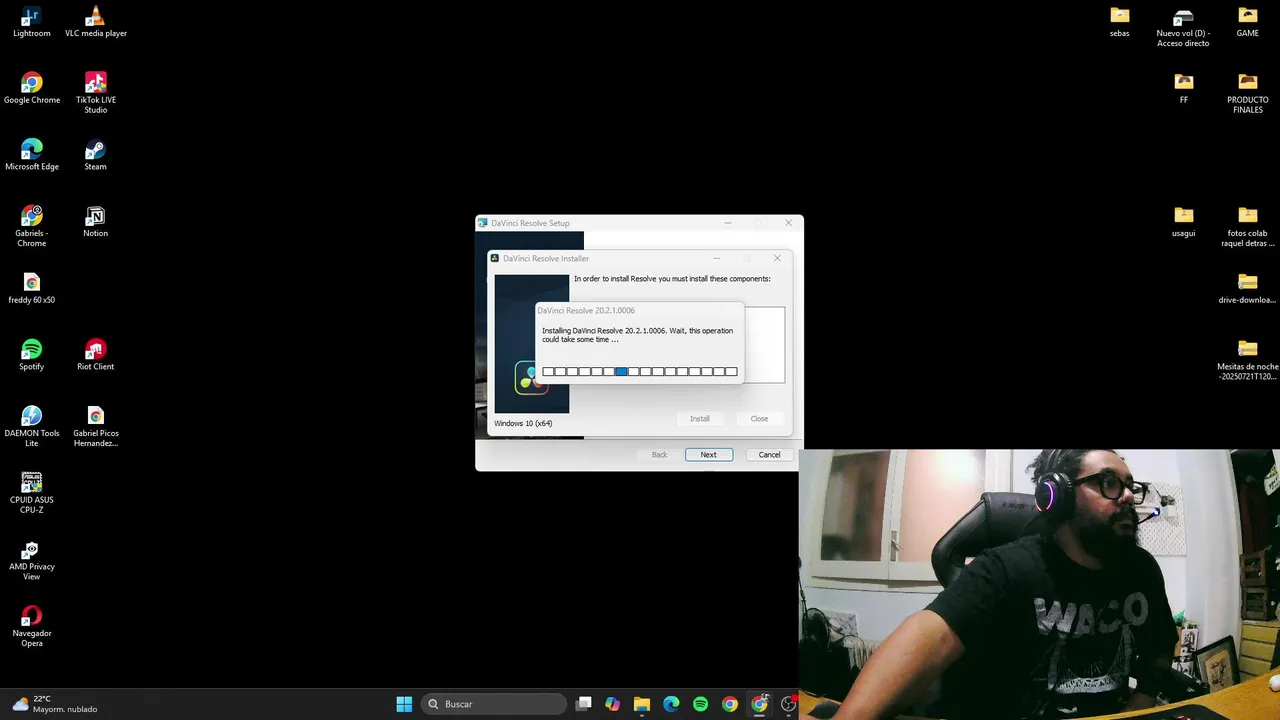This screenshot has height=720, width=1280.
Task: Open CPUID ASUS CPU-Z shortcut
Action: coord(31,493)
